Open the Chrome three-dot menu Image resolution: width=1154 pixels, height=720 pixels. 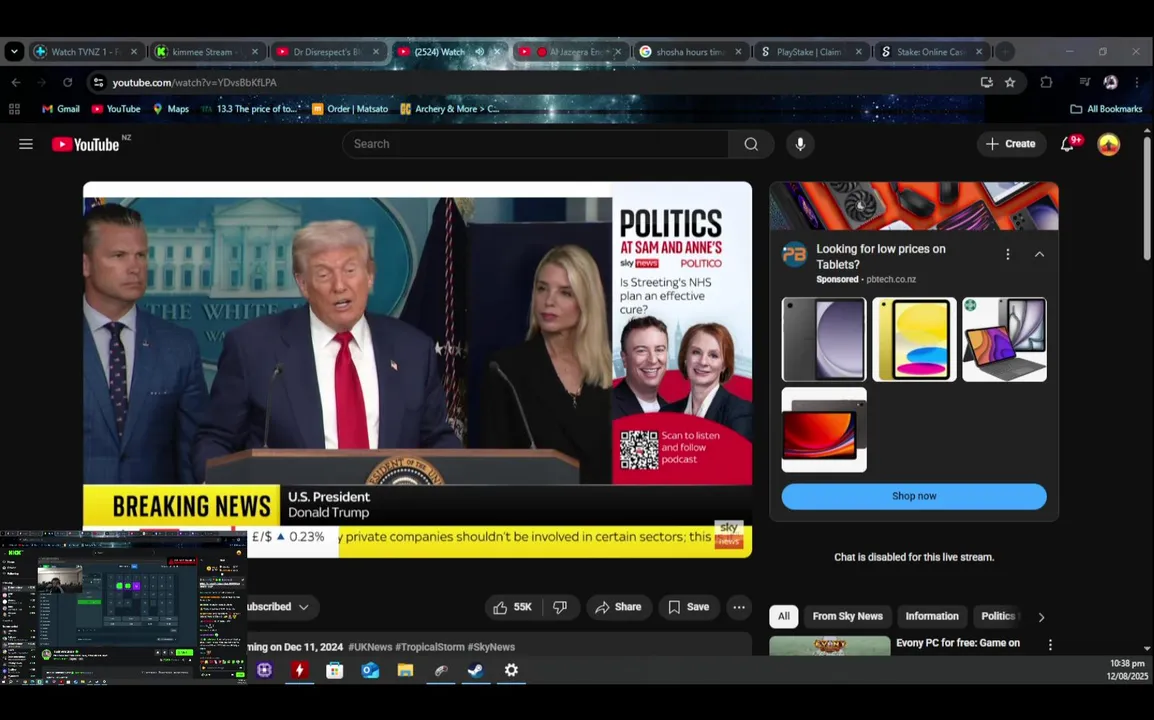[1136, 82]
